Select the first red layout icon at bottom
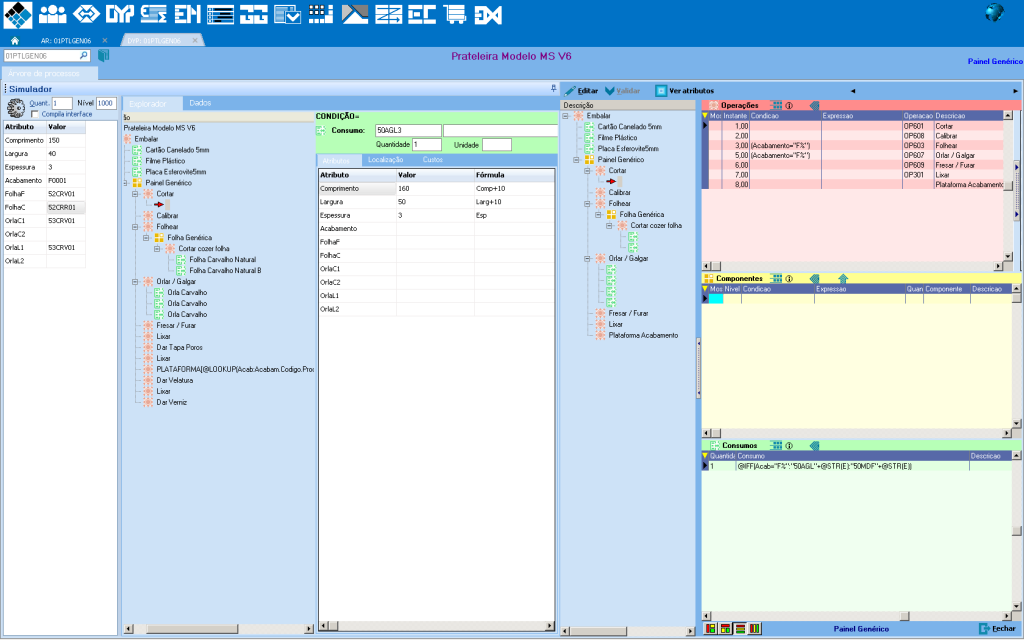Viewport: 1024px width, 640px height. point(710,629)
